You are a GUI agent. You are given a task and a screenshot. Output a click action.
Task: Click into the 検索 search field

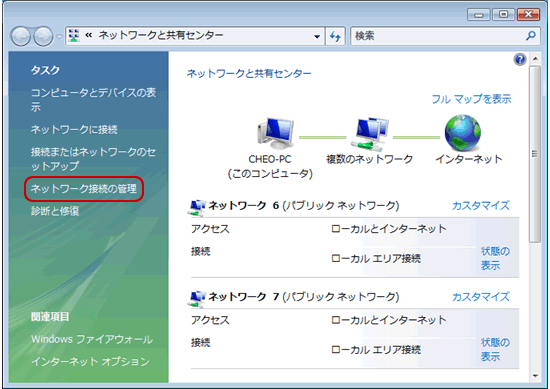pos(438,36)
